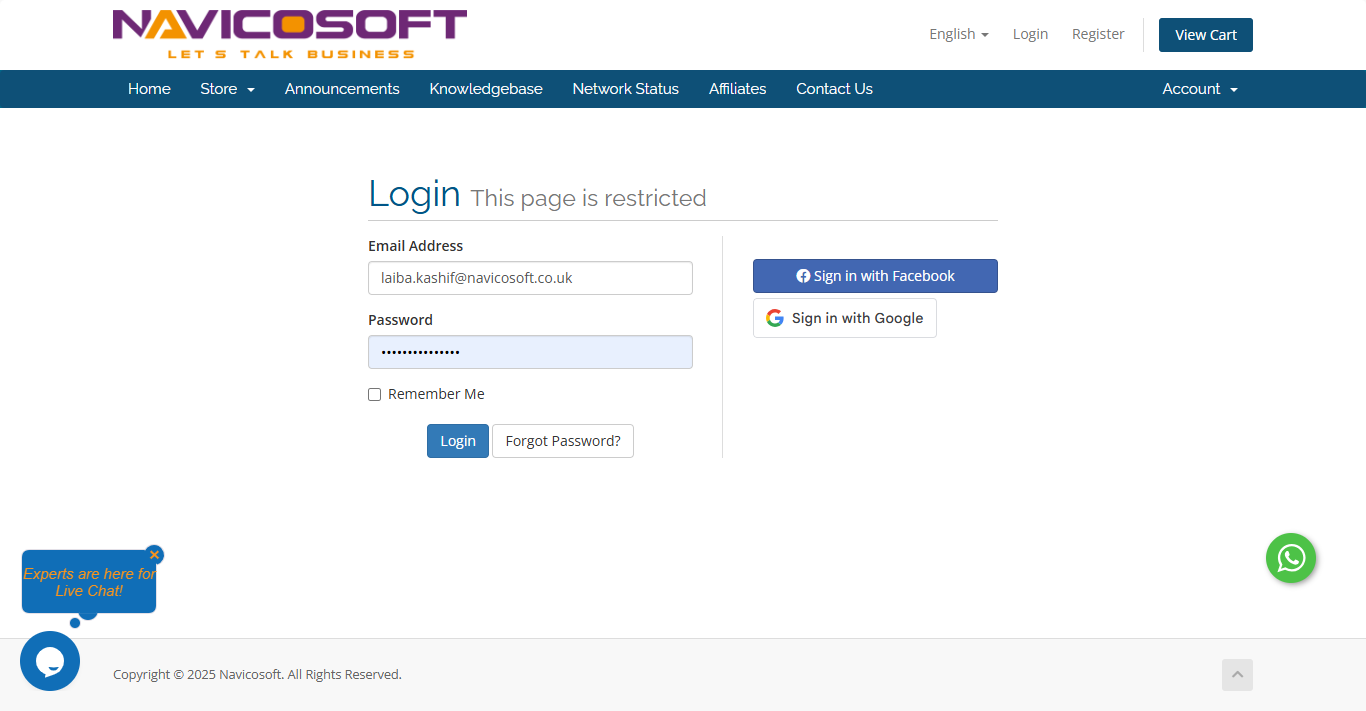Image resolution: width=1366 pixels, height=711 pixels.
Task: Click the scroll-to-top arrow icon
Action: click(1237, 675)
